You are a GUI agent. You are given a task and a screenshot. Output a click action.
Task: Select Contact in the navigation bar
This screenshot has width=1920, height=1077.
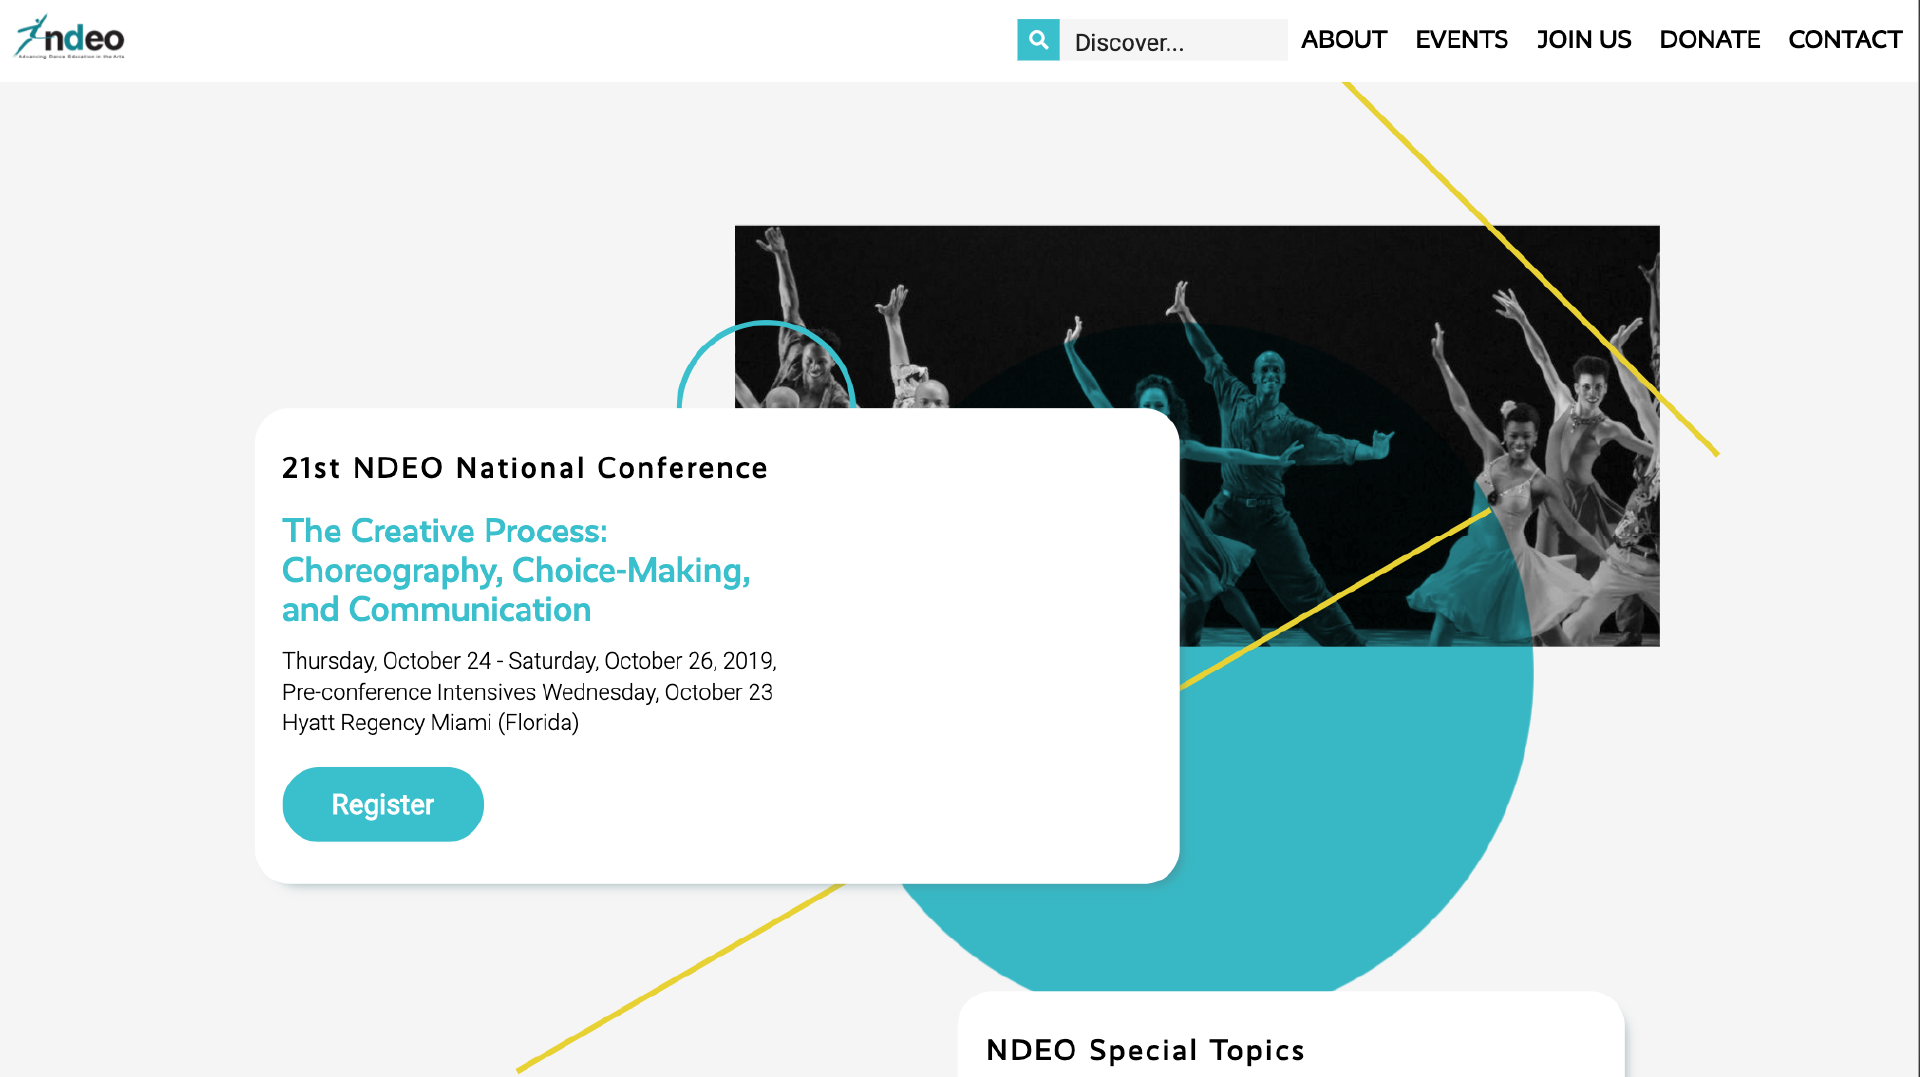1844,40
